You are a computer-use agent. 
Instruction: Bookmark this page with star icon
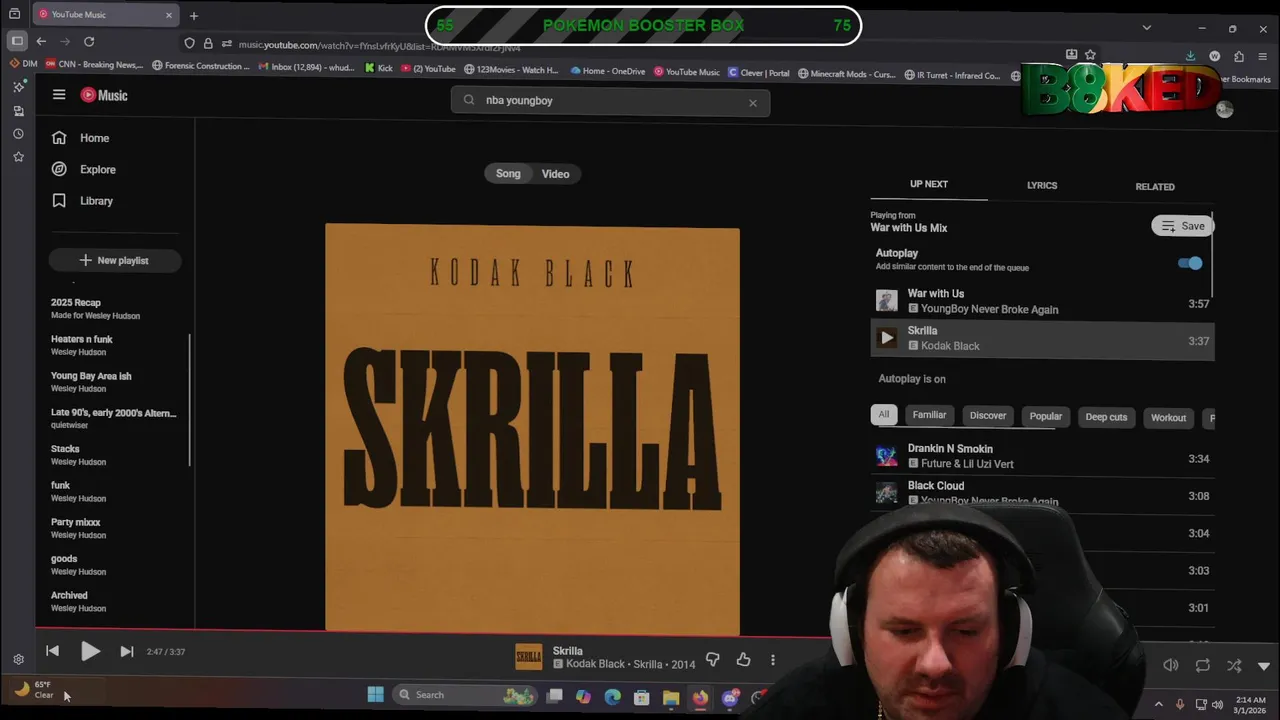[x=1090, y=55]
